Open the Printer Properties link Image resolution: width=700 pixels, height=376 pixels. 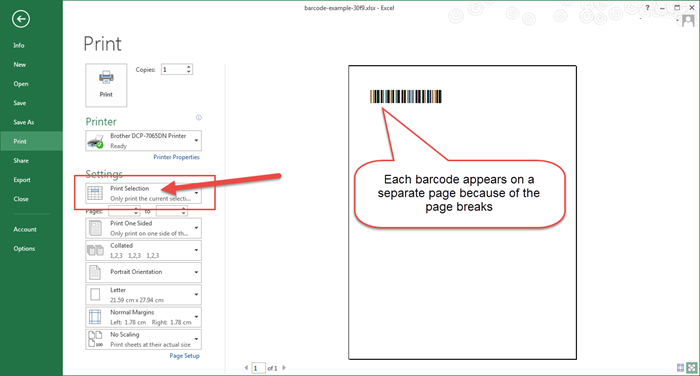click(176, 157)
